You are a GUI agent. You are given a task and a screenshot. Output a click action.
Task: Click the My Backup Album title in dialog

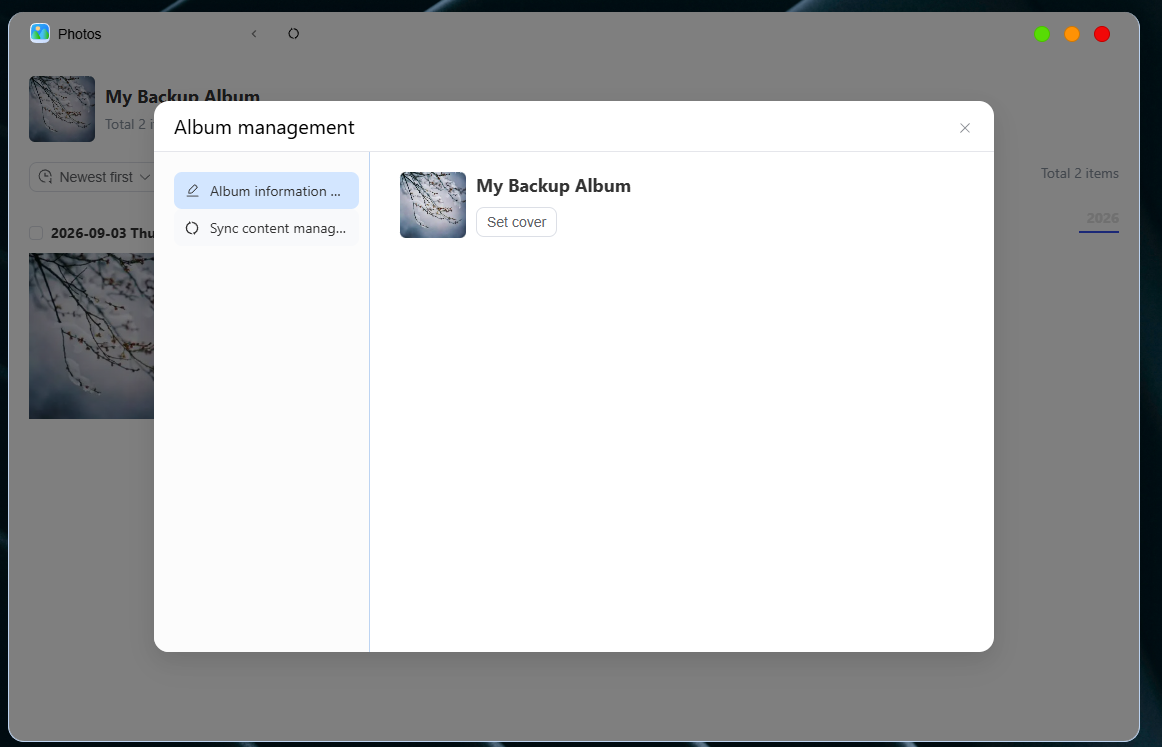click(x=554, y=186)
